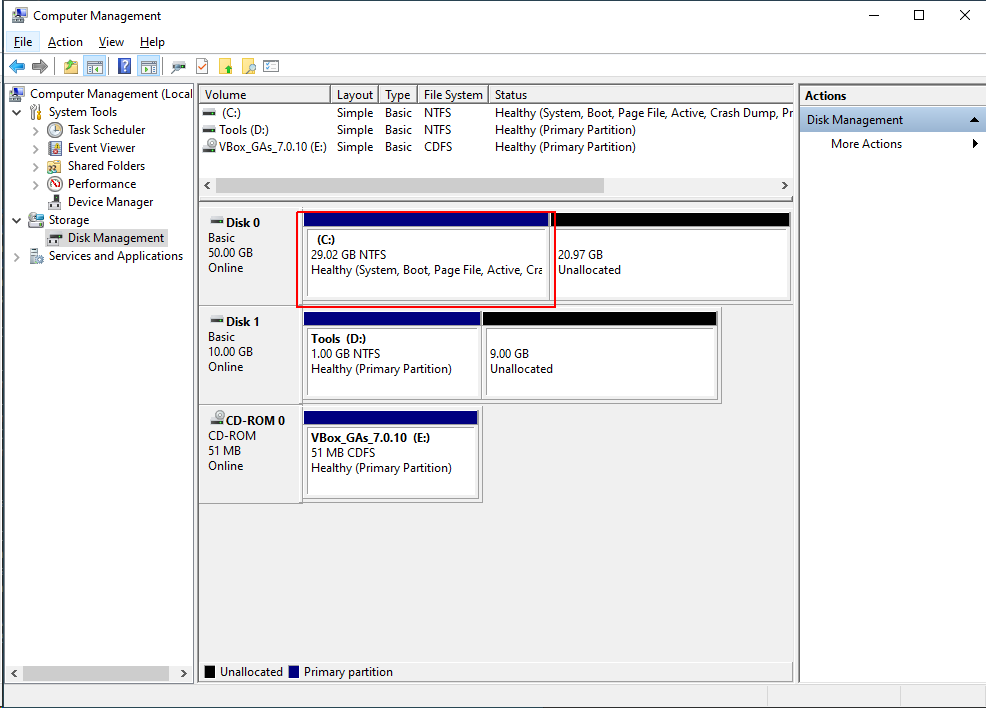
Task: Collapse the Storage tree node
Action: [x=17, y=220]
